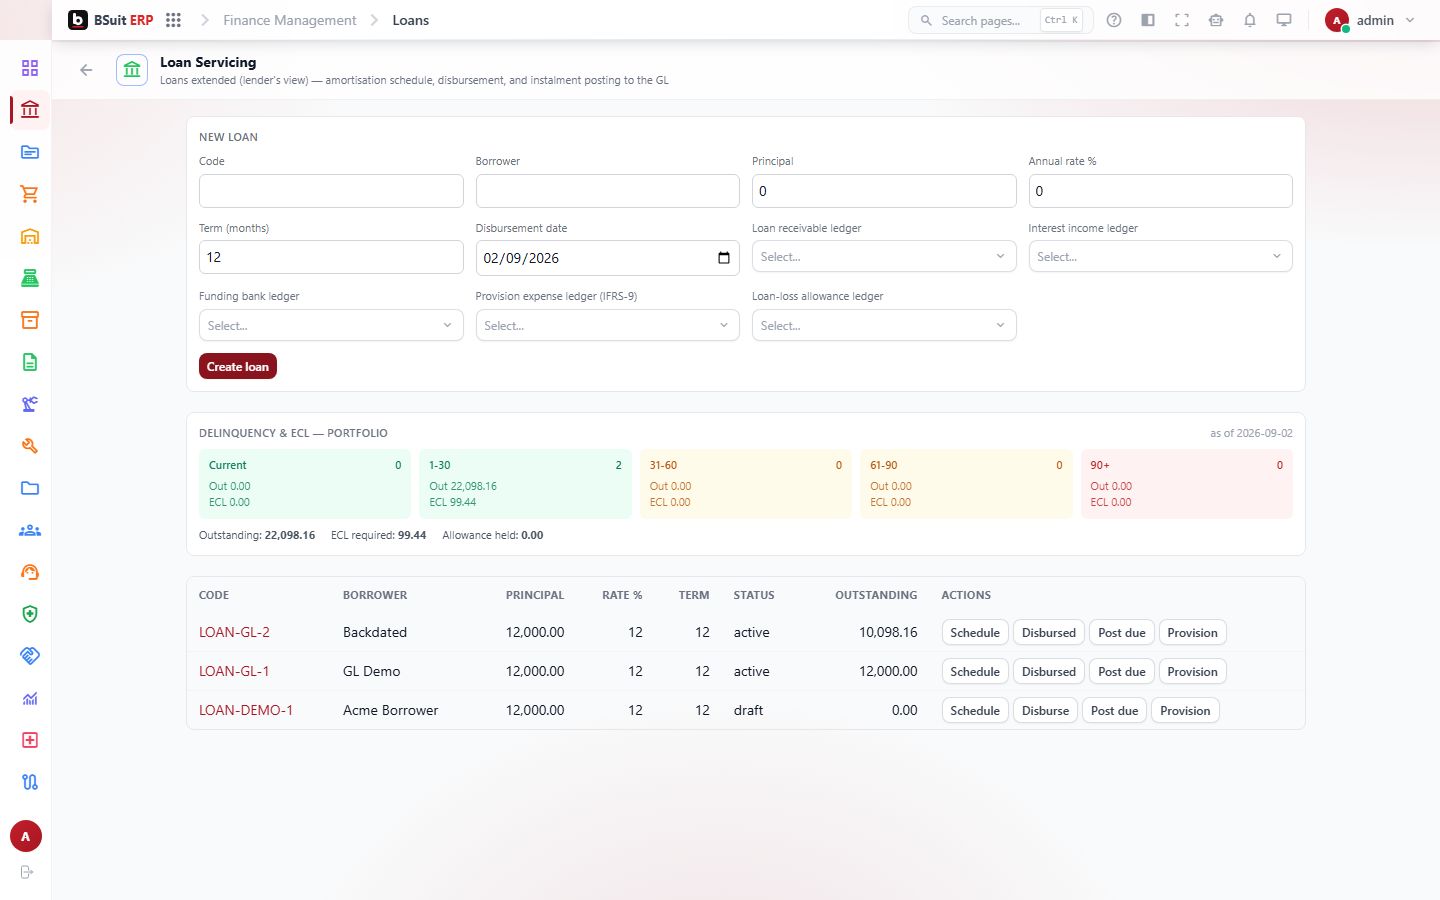The image size is (1440, 900).
Task: Toggle fullscreen mode icon
Action: [x=1182, y=20]
